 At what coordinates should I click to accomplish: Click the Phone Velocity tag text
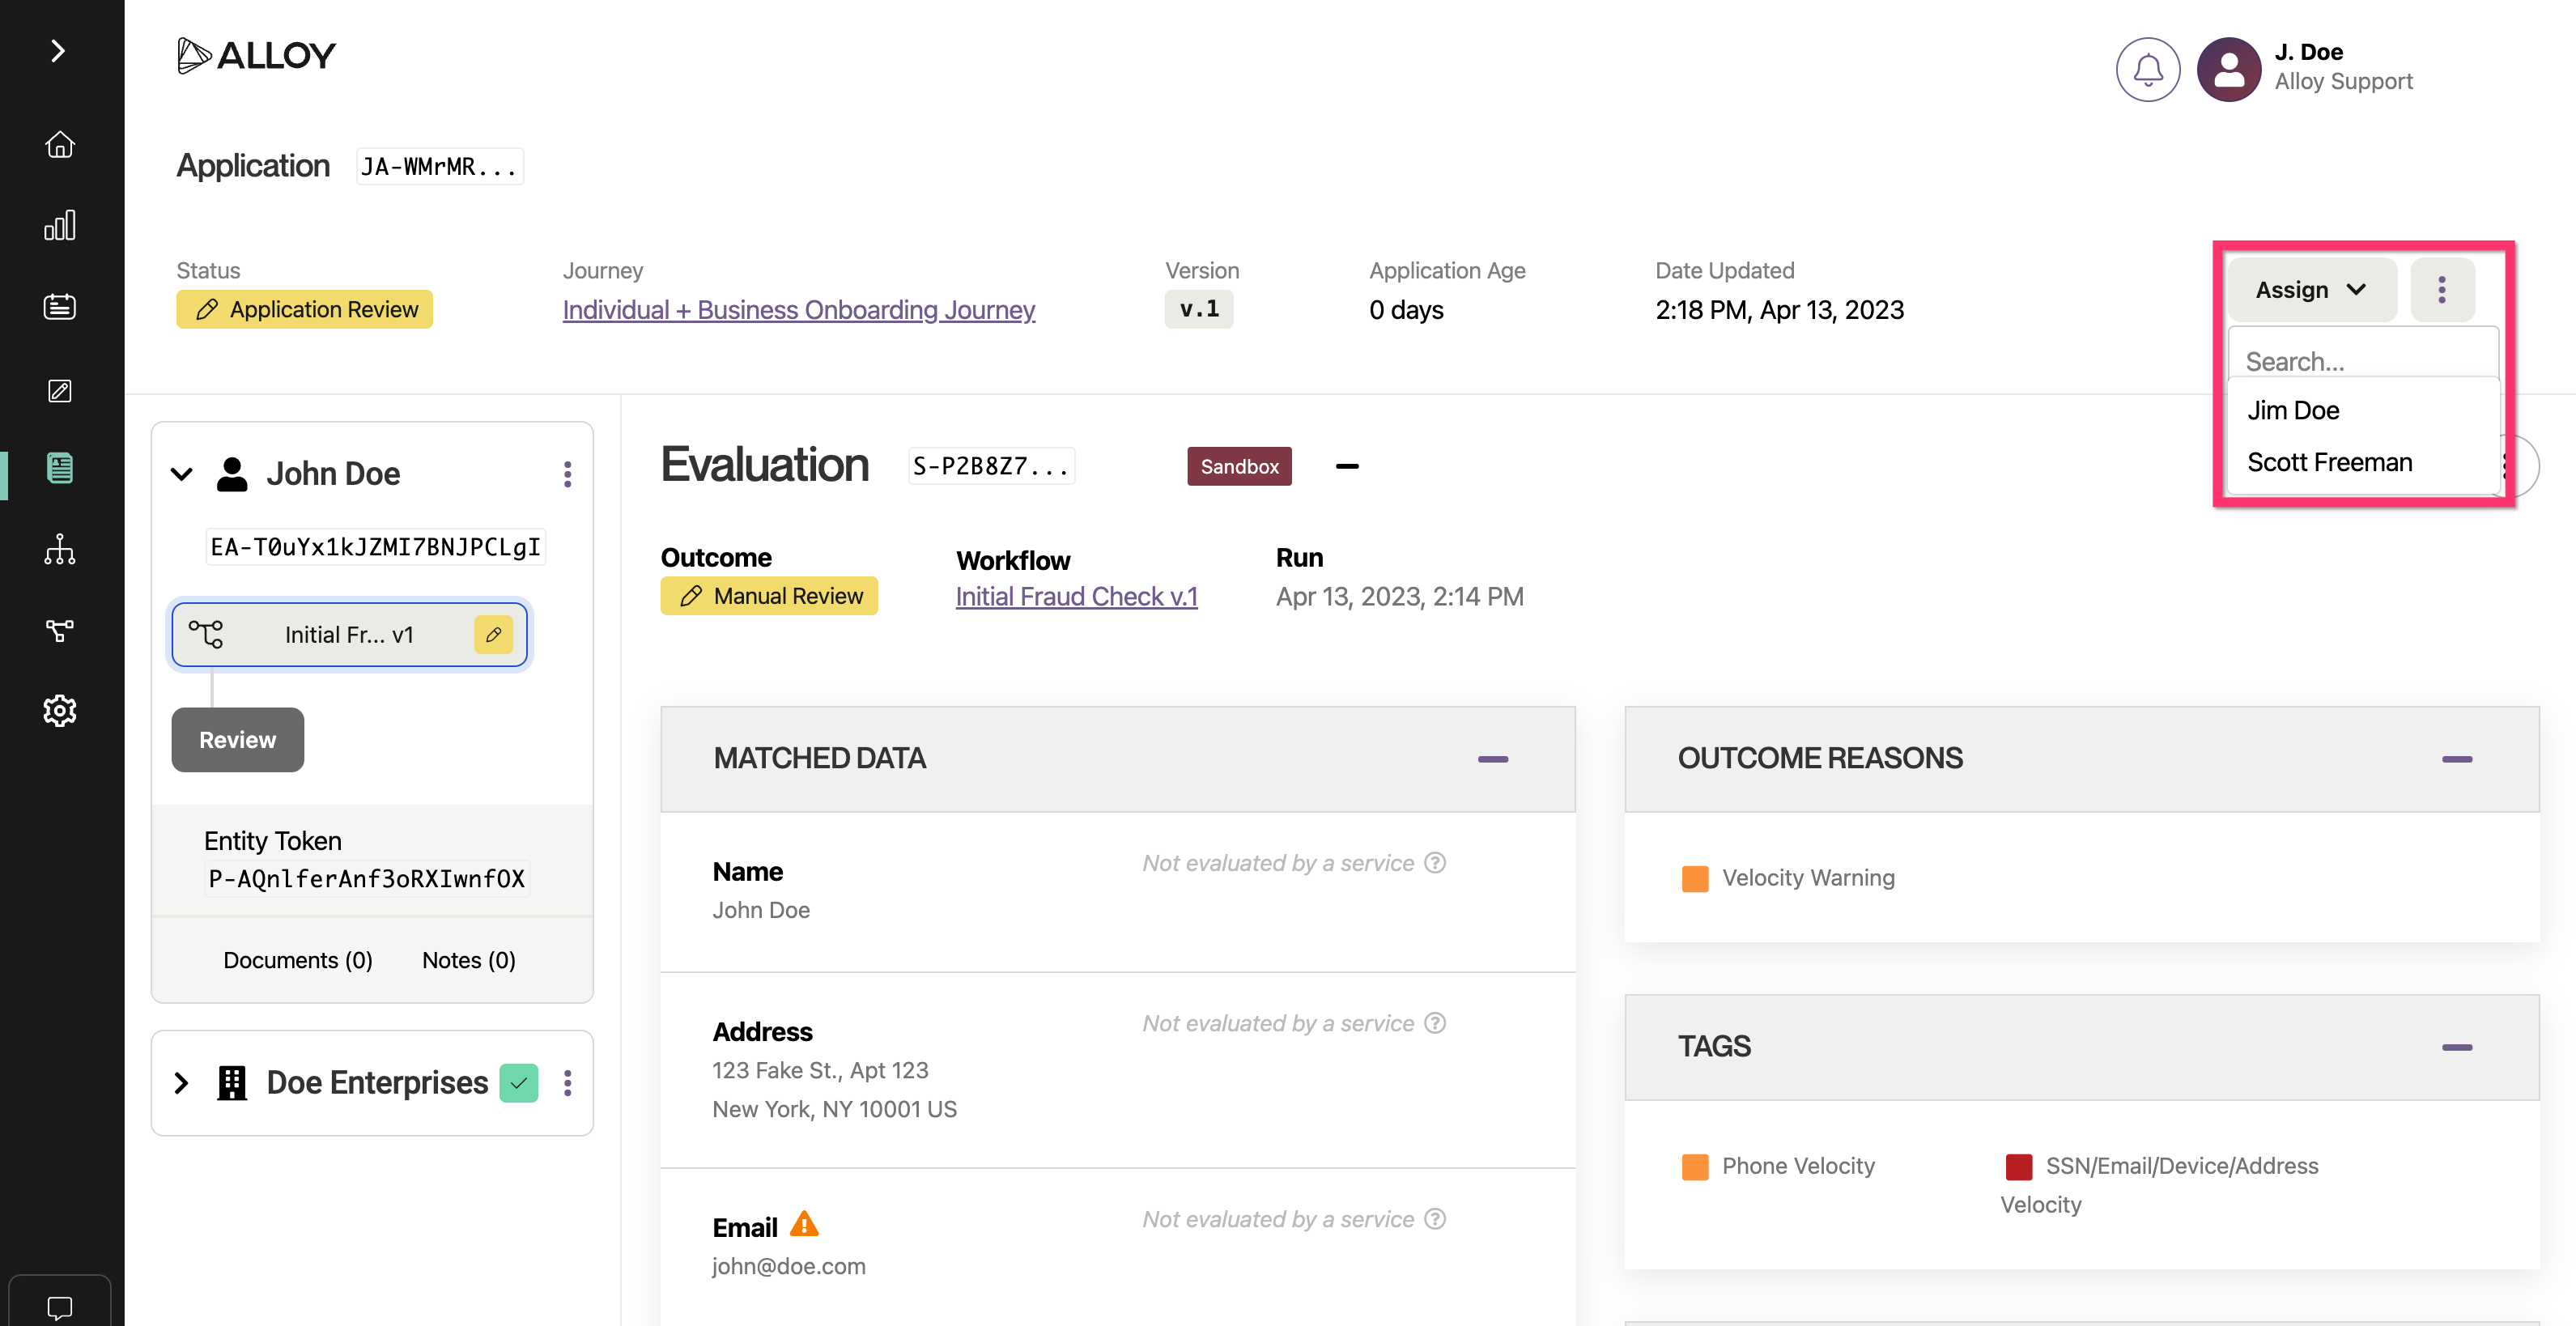1798,1166
